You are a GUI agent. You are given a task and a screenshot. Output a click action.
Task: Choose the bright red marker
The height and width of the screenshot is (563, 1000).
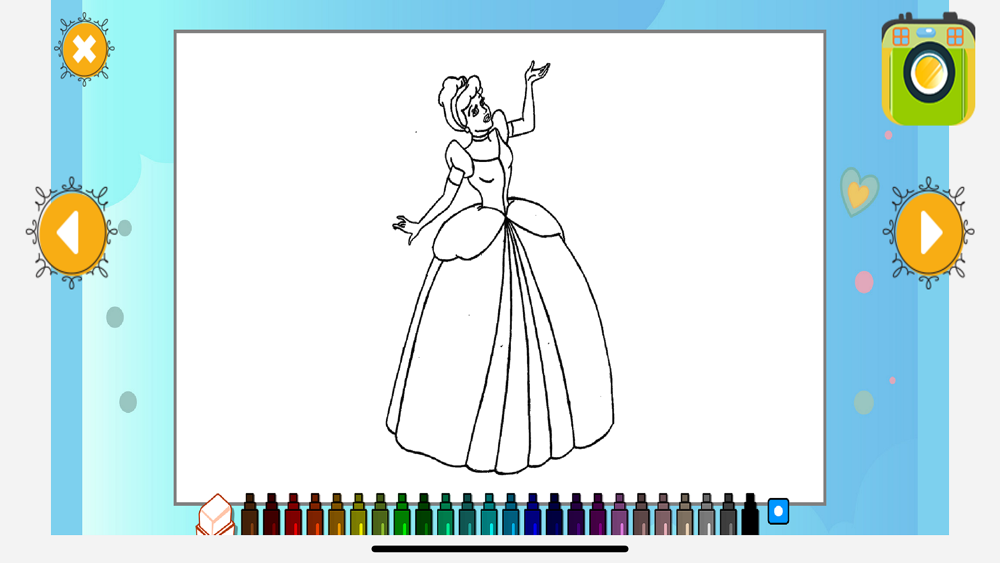(x=293, y=514)
